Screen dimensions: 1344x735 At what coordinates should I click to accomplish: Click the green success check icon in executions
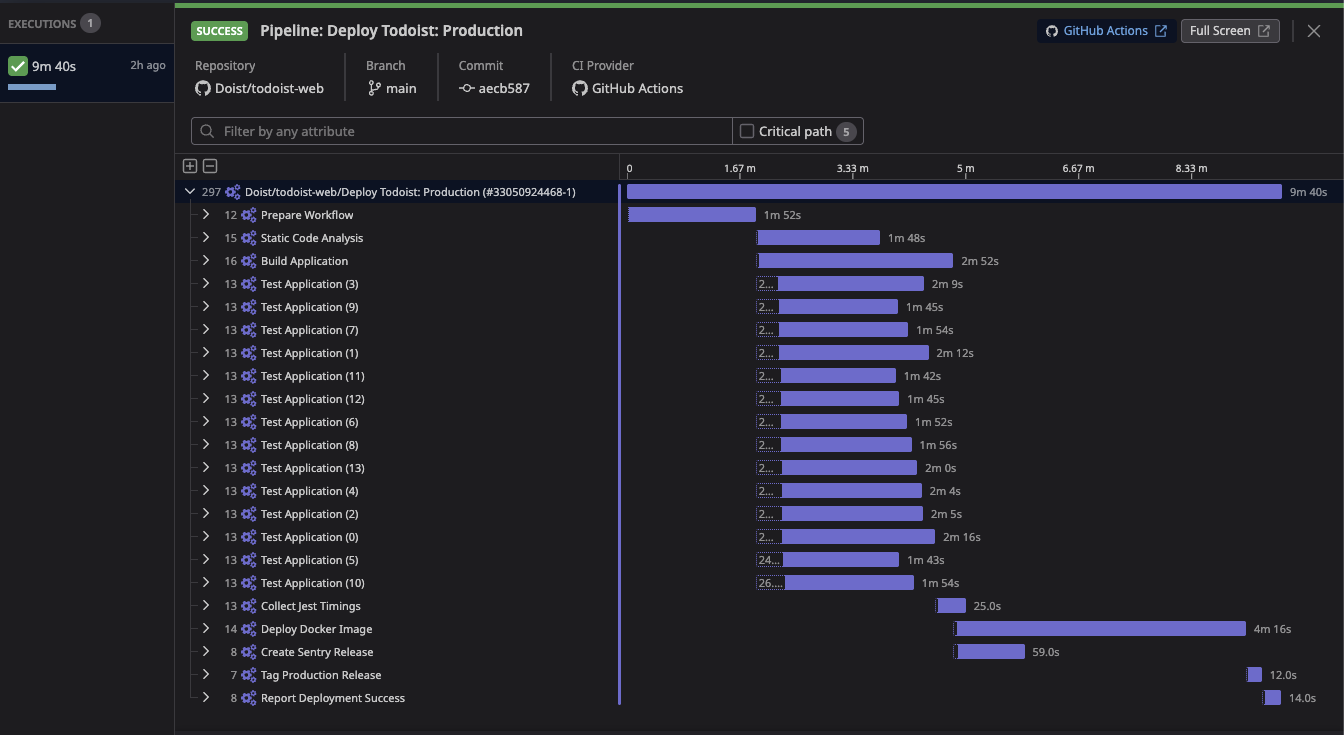(x=17, y=66)
